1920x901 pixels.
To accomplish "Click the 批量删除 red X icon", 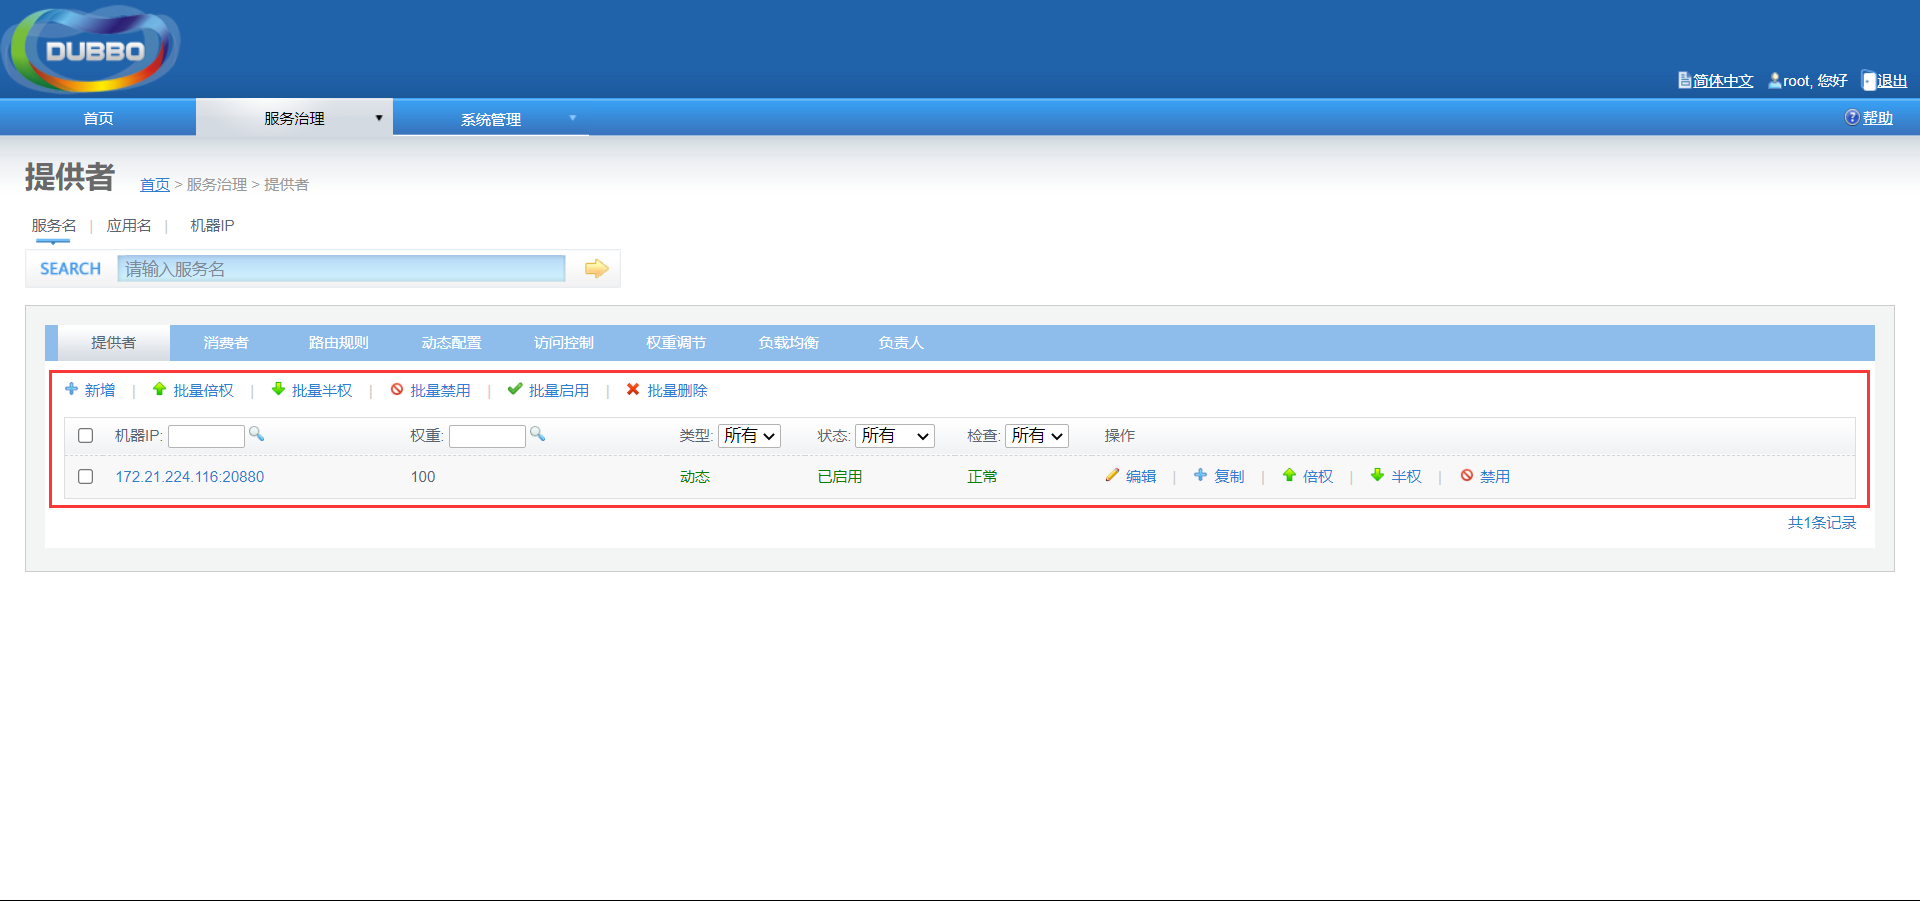I will point(632,390).
